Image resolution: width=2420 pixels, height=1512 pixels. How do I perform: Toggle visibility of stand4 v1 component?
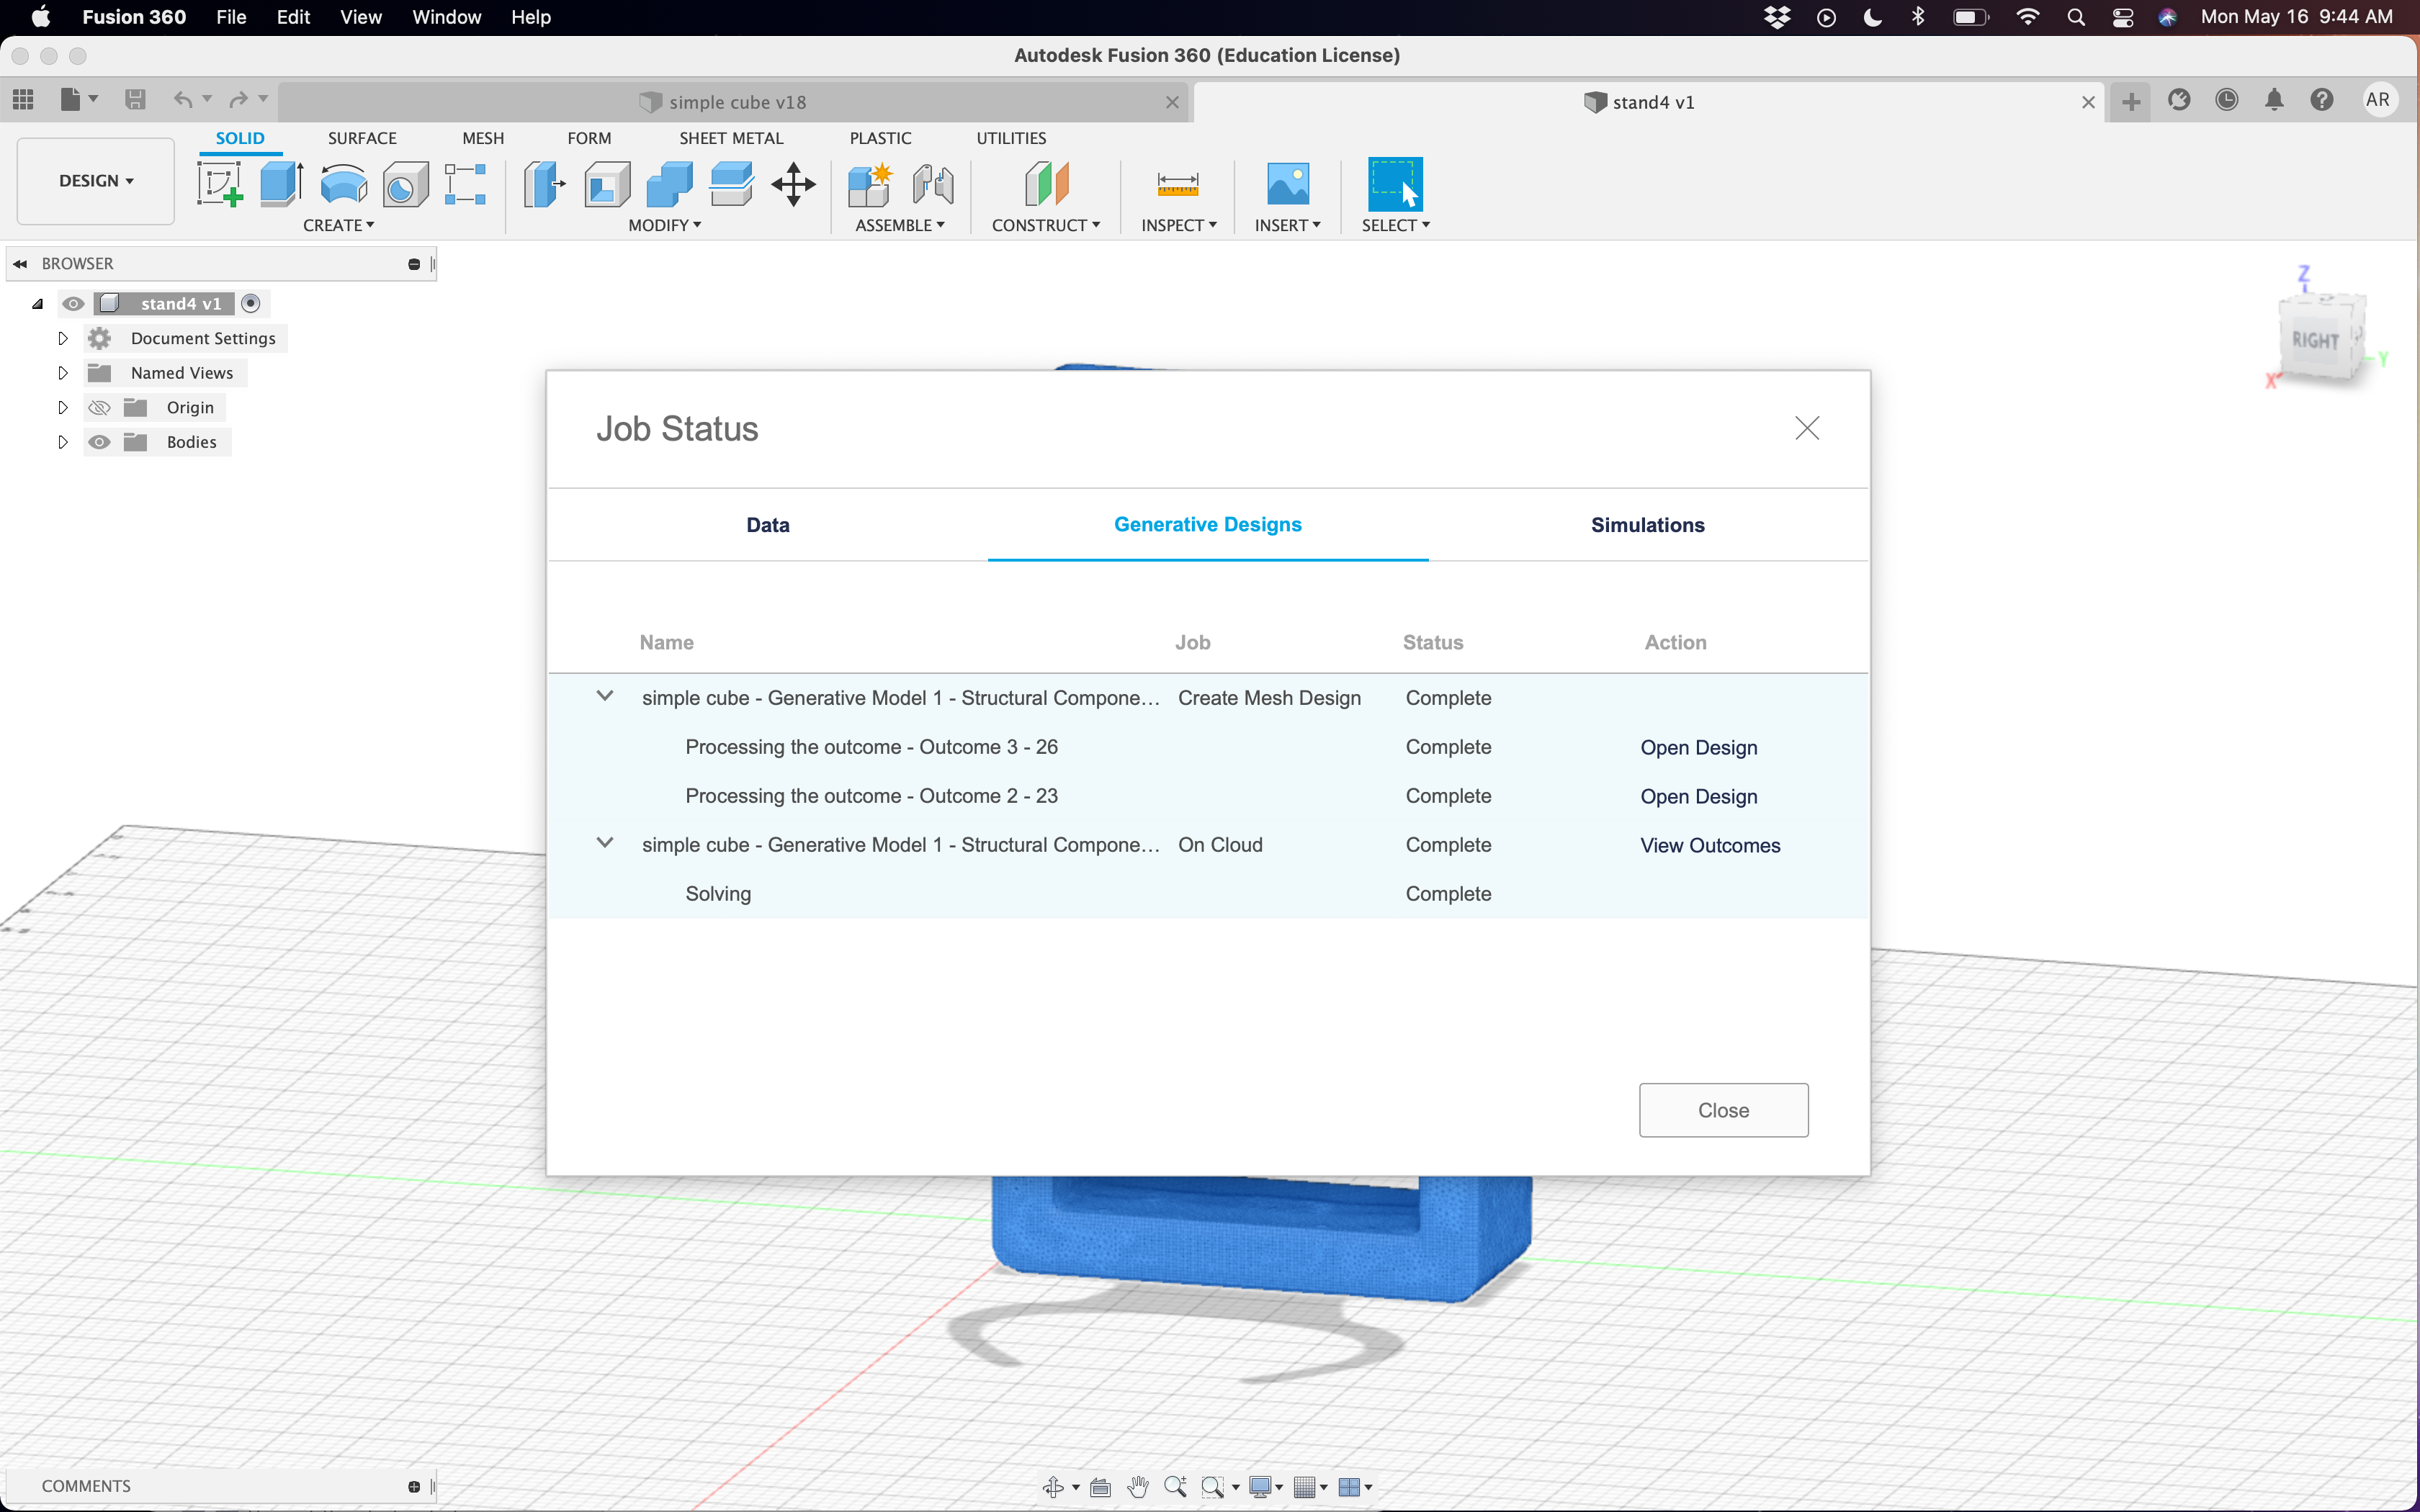pyautogui.click(x=73, y=304)
